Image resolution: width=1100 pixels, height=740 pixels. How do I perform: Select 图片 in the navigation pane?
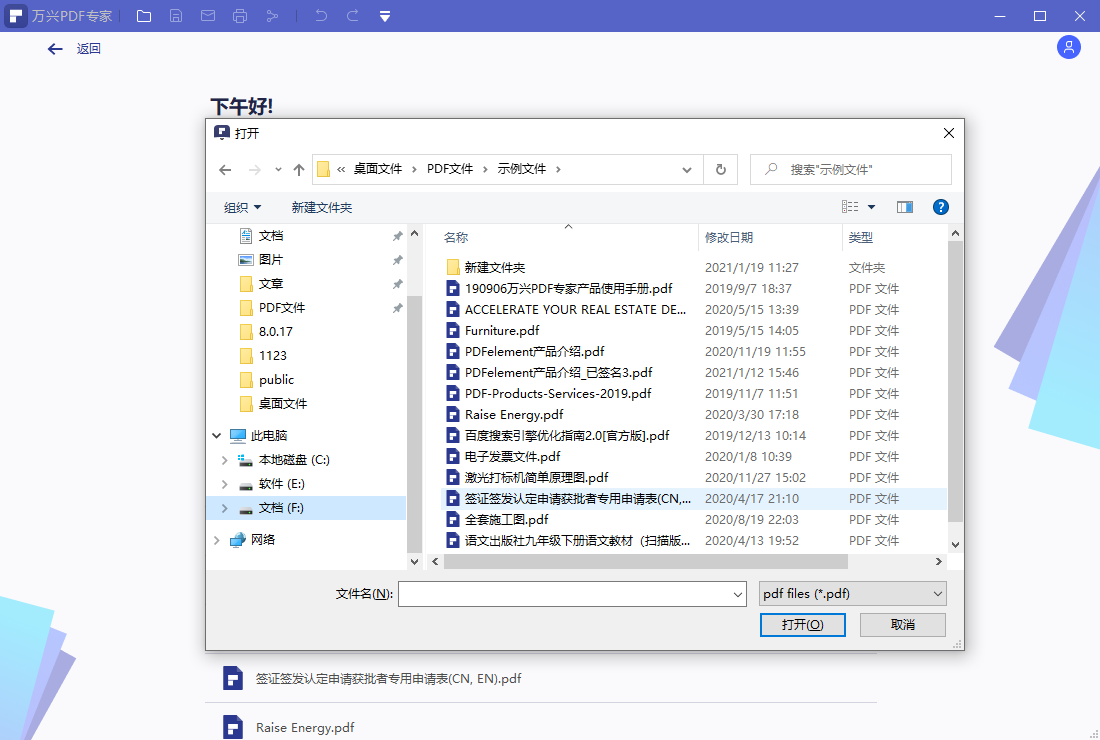coord(271,260)
